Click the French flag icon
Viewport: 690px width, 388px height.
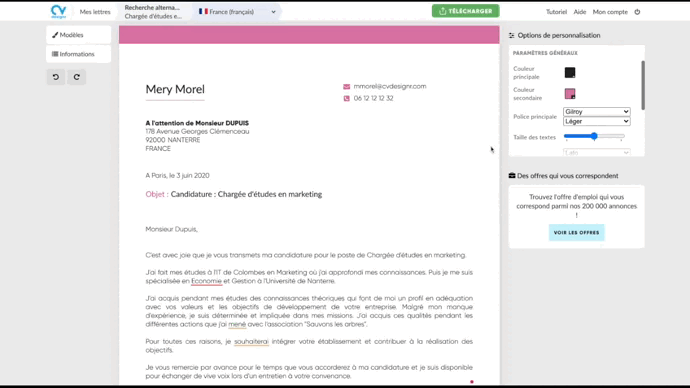coord(203,11)
